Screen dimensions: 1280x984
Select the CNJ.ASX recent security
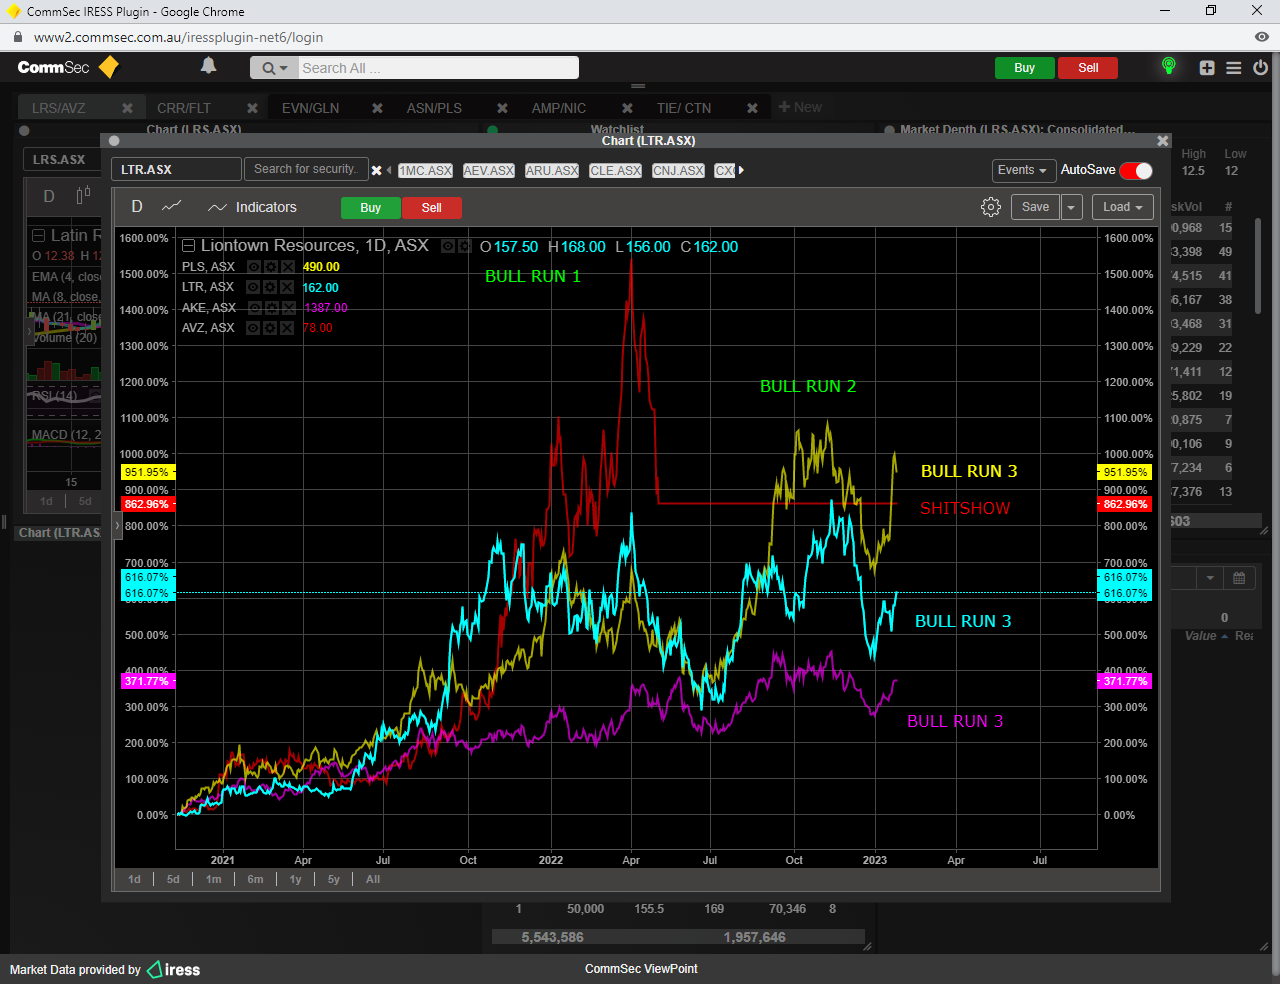click(x=678, y=171)
